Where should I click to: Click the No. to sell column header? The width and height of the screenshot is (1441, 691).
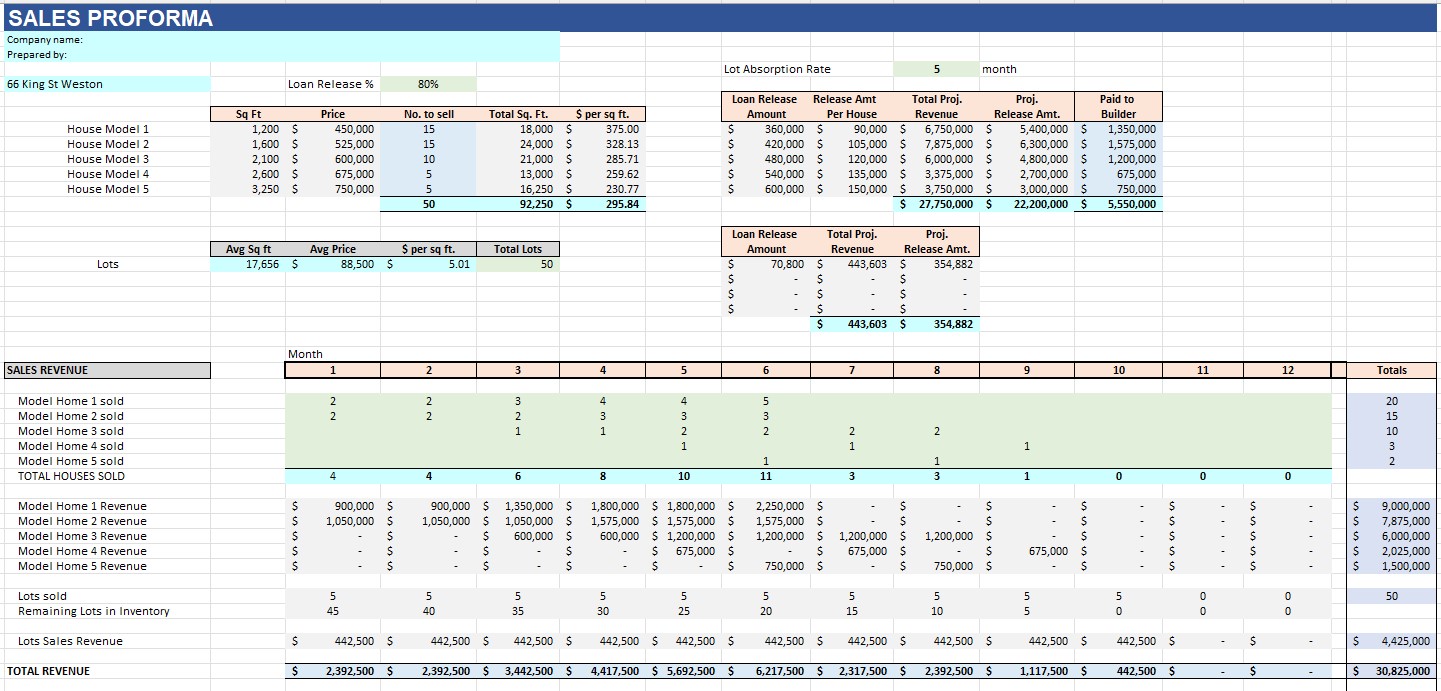(x=428, y=114)
